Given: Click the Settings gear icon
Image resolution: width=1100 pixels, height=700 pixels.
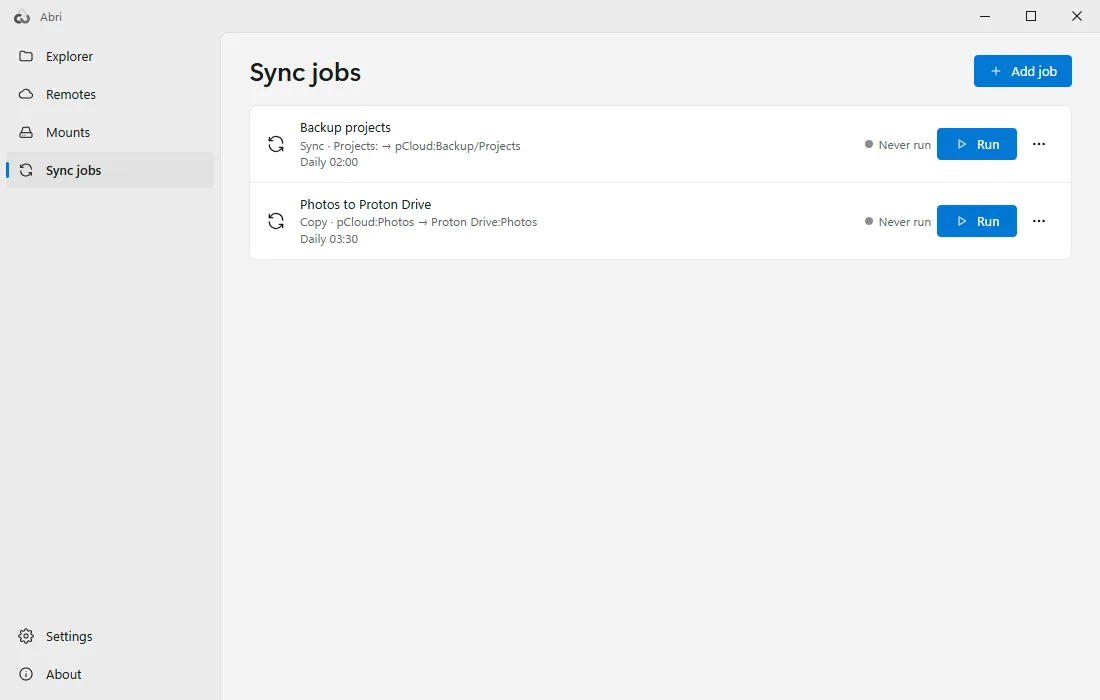Looking at the screenshot, I should click(26, 636).
